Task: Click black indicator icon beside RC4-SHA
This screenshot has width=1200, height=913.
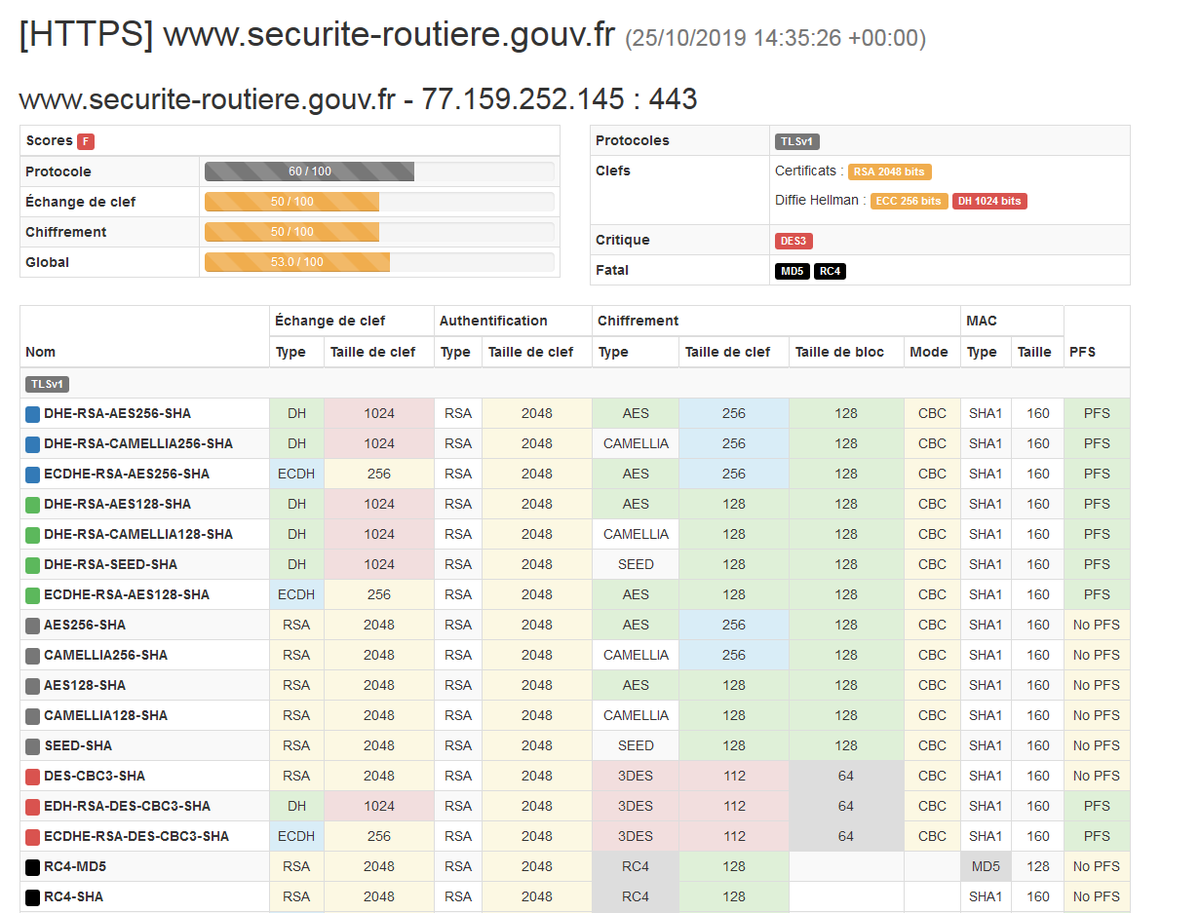Action: coord(32,896)
